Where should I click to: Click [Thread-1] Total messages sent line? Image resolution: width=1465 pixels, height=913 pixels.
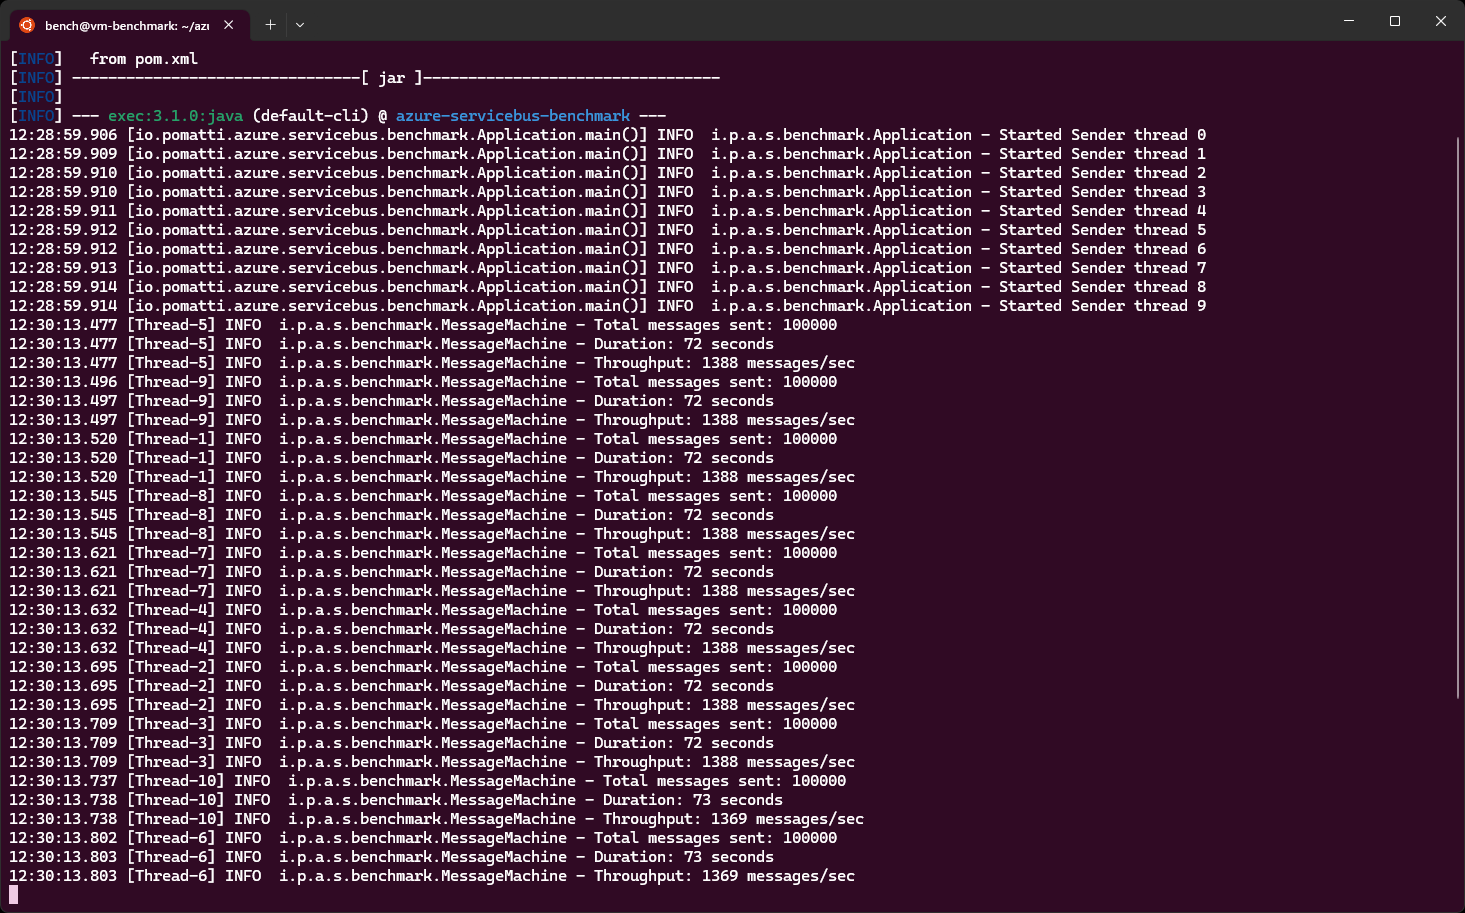(x=423, y=439)
